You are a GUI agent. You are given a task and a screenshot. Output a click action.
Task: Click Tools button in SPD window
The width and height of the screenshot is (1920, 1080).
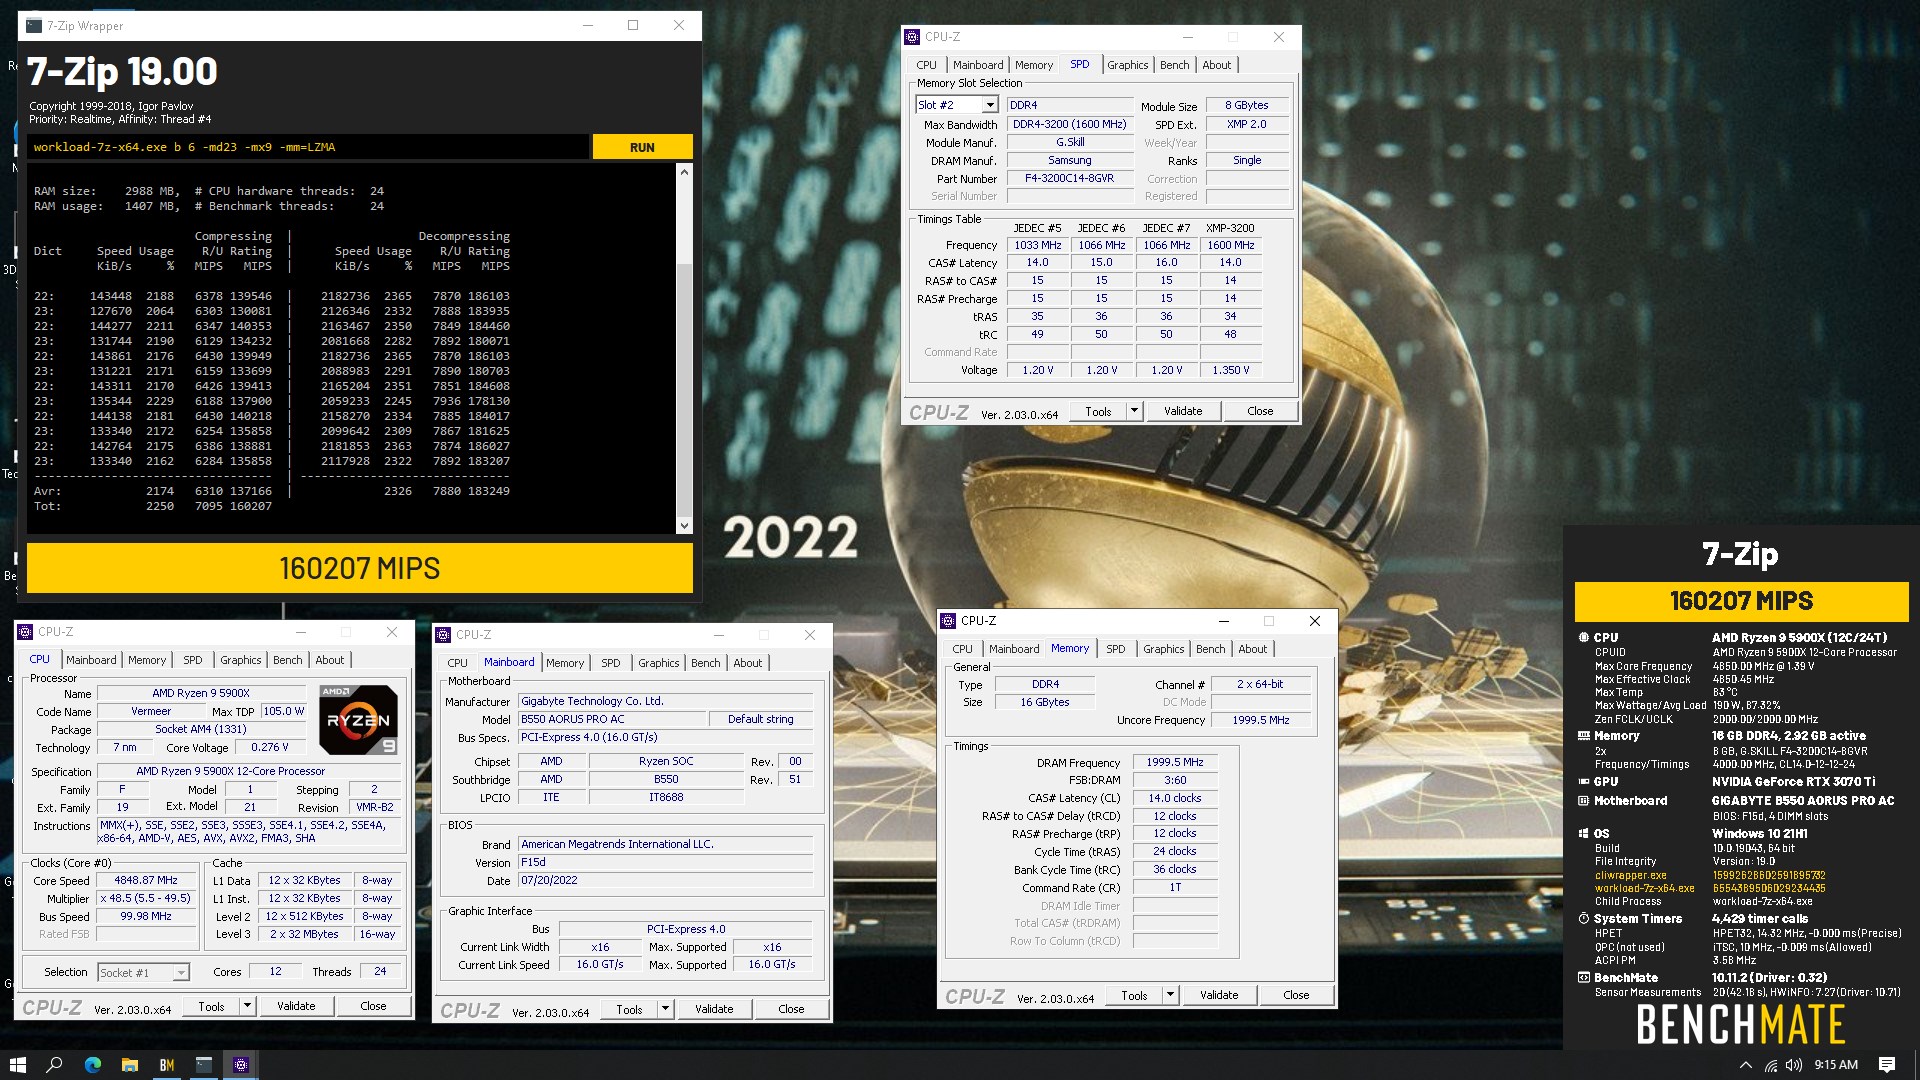1098,411
